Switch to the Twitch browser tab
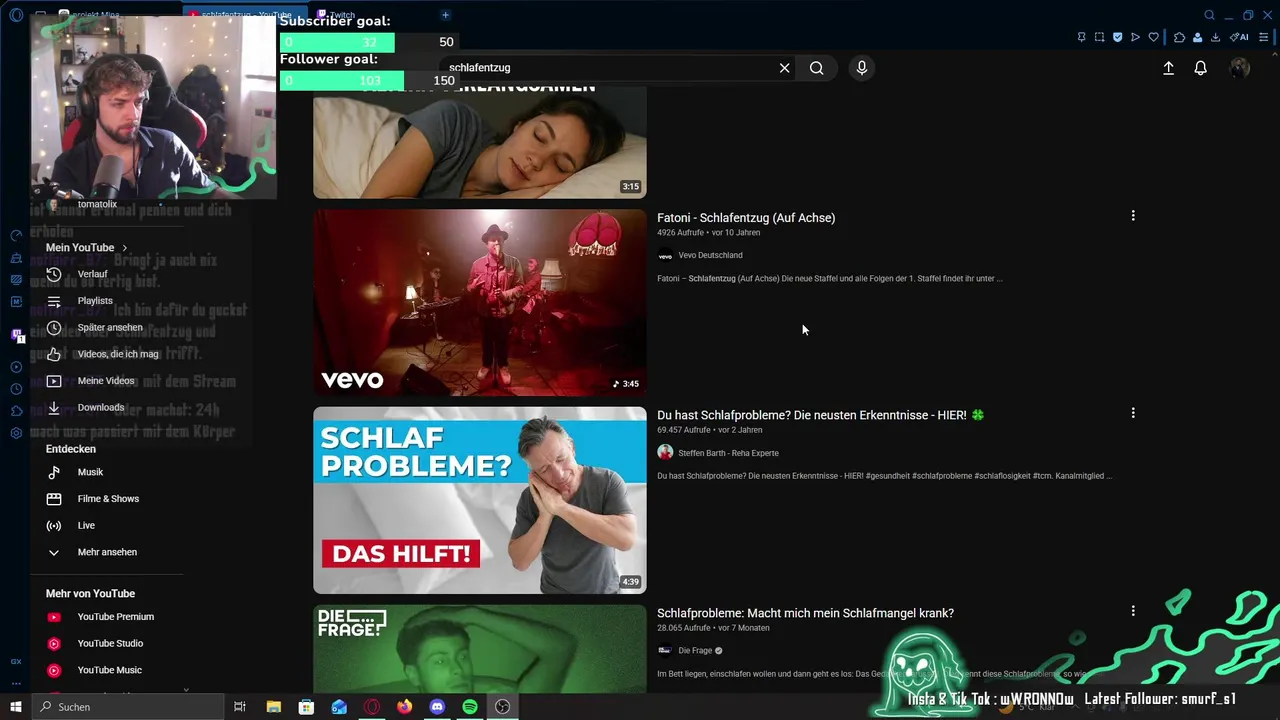 342,15
